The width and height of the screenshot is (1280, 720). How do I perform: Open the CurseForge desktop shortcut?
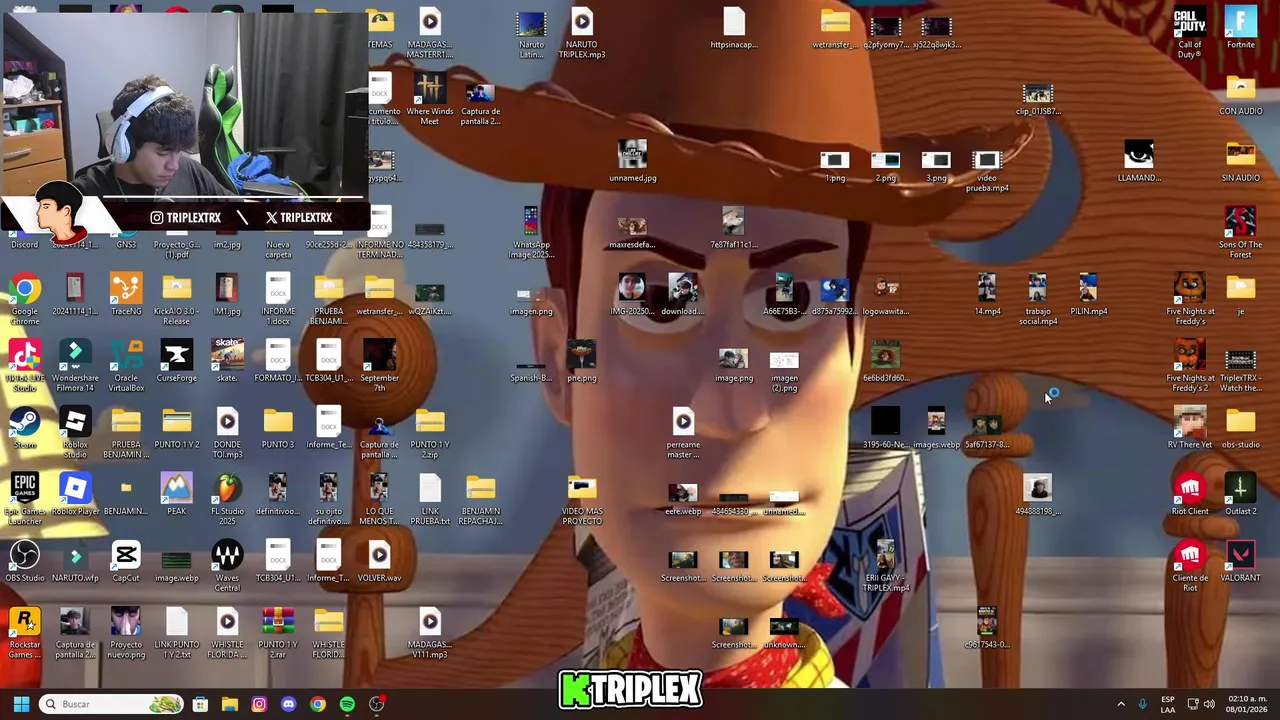[x=176, y=360]
